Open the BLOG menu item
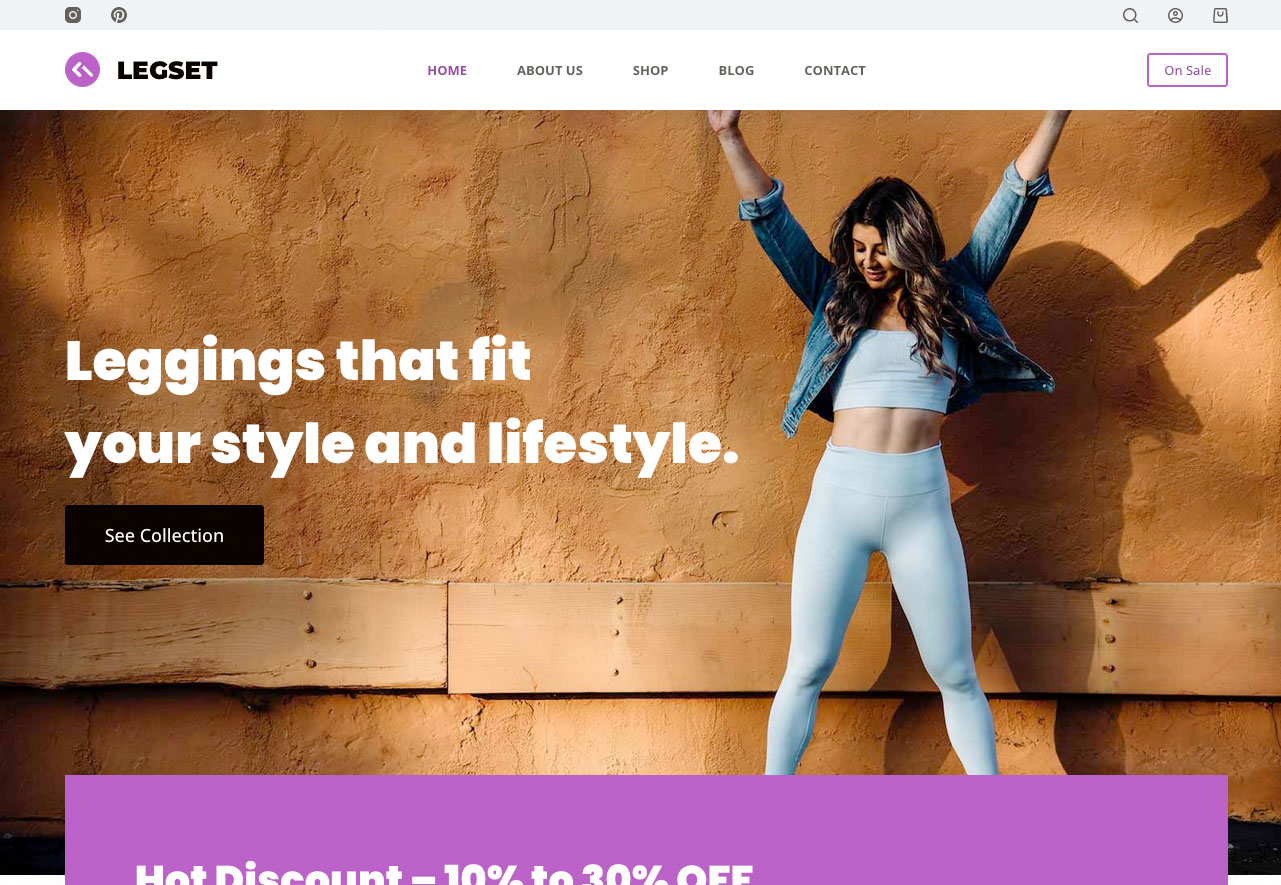1281x885 pixels. coord(736,70)
